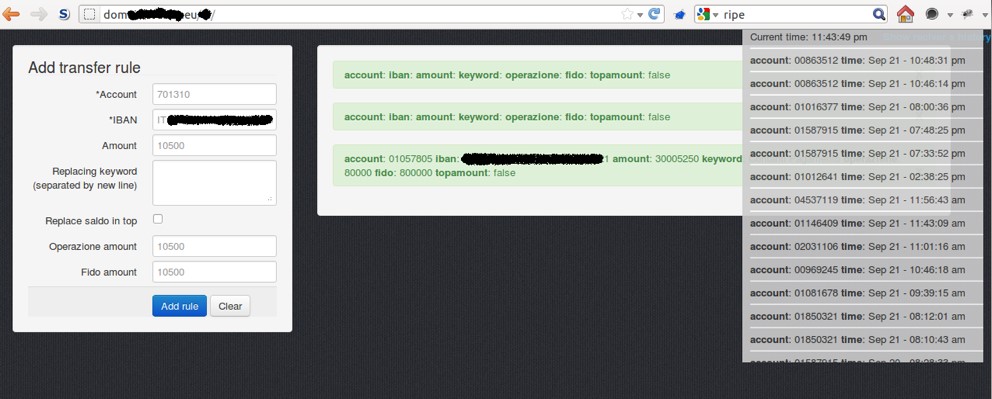Click the search magnifier icon
The height and width of the screenshot is (399, 992).
[x=879, y=14]
